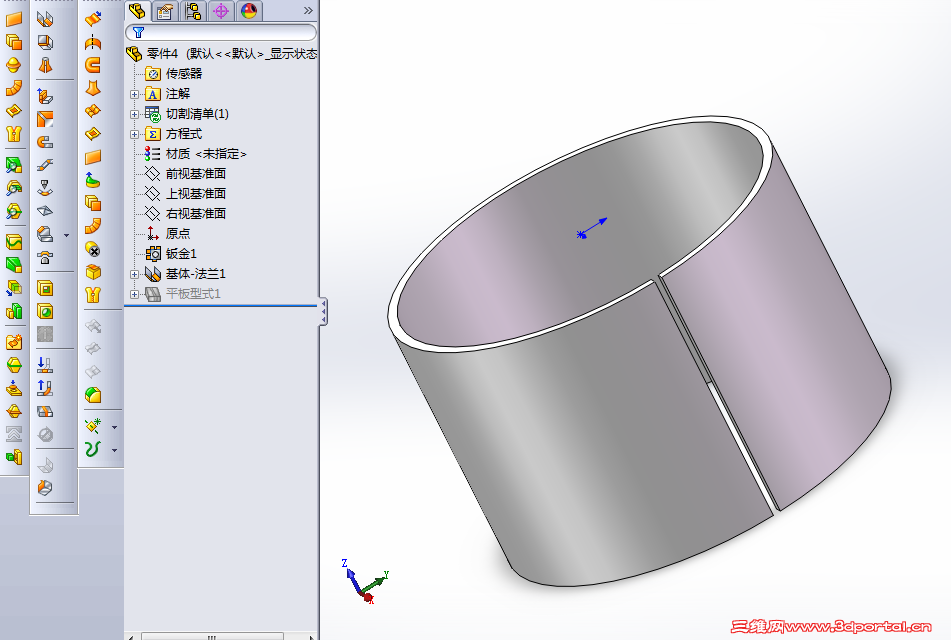Choose Knit Surface in the third toolbar

93,295
